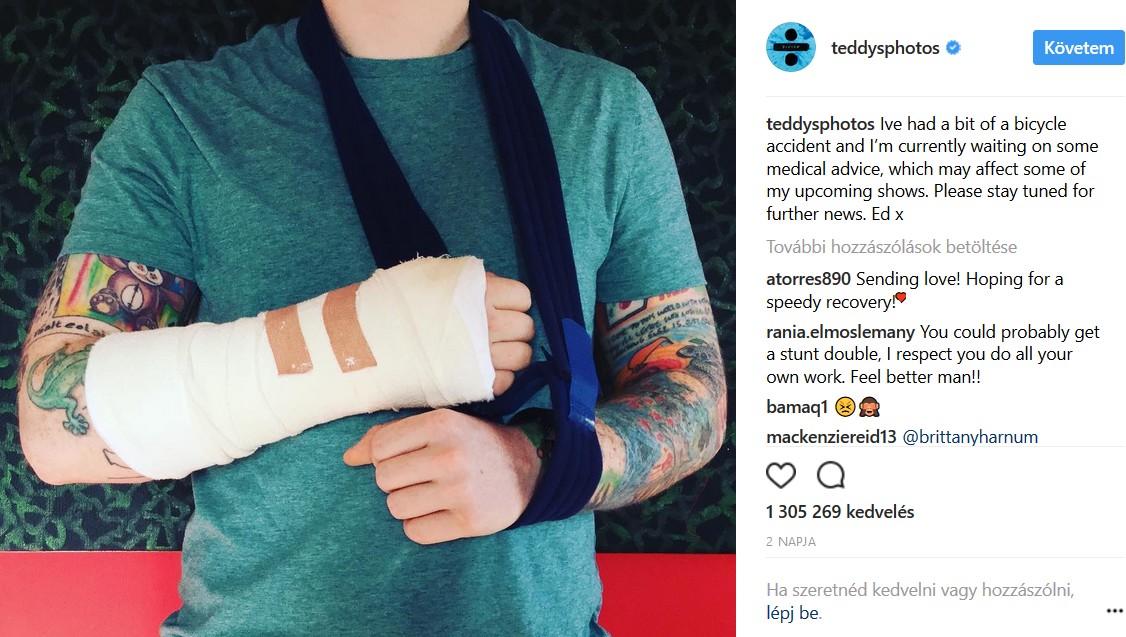Open teddysphotos username in header
The width and height of the screenshot is (1126, 637).
pos(885,48)
